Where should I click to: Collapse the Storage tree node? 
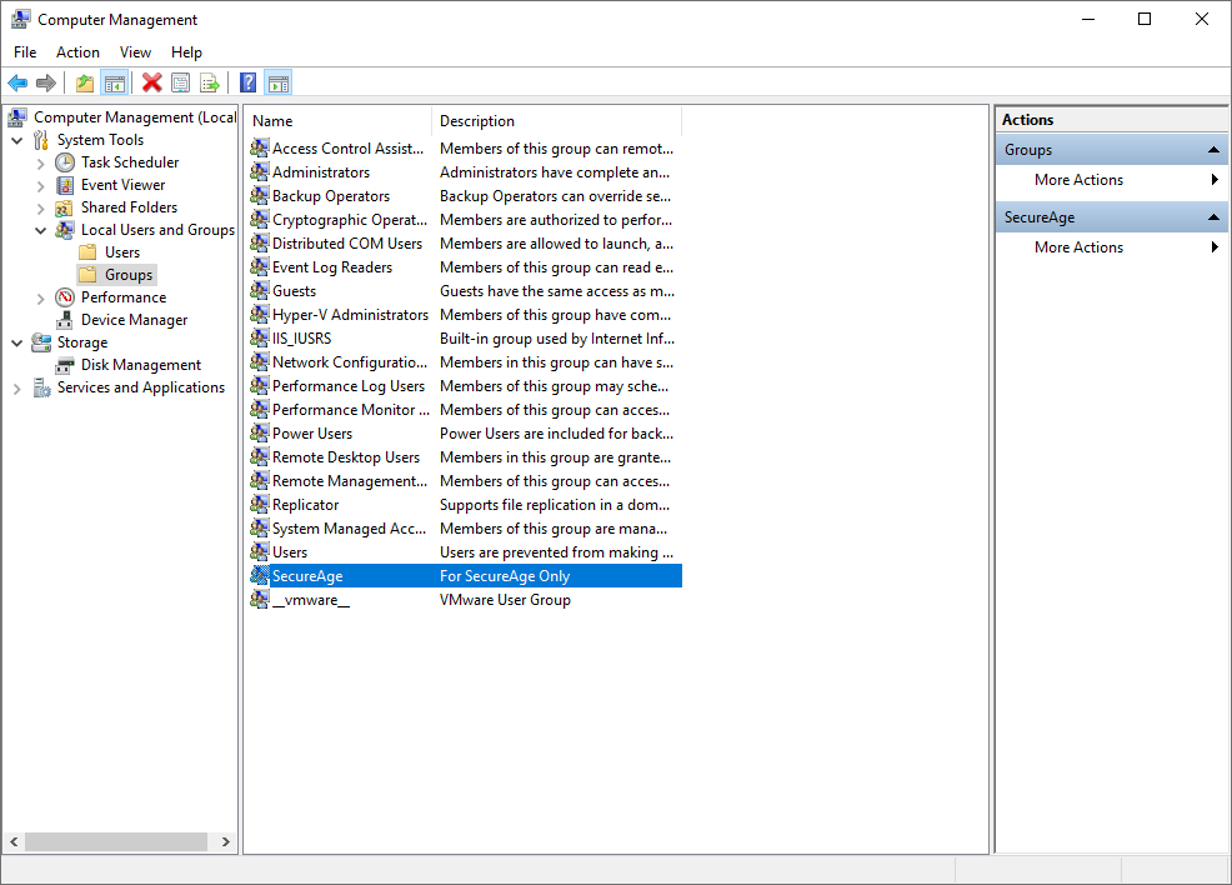coord(17,343)
